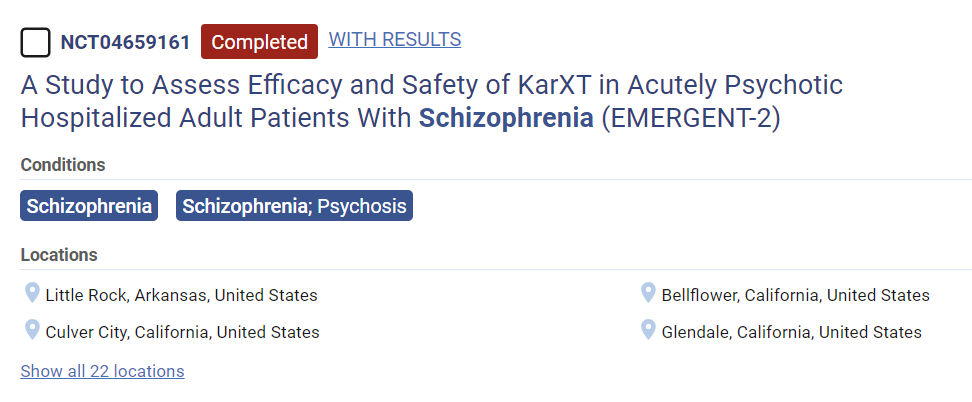Click the bold Schizophrenia word in the study title
Viewport: 972px width, 402px height.
pyautogui.click(x=505, y=117)
